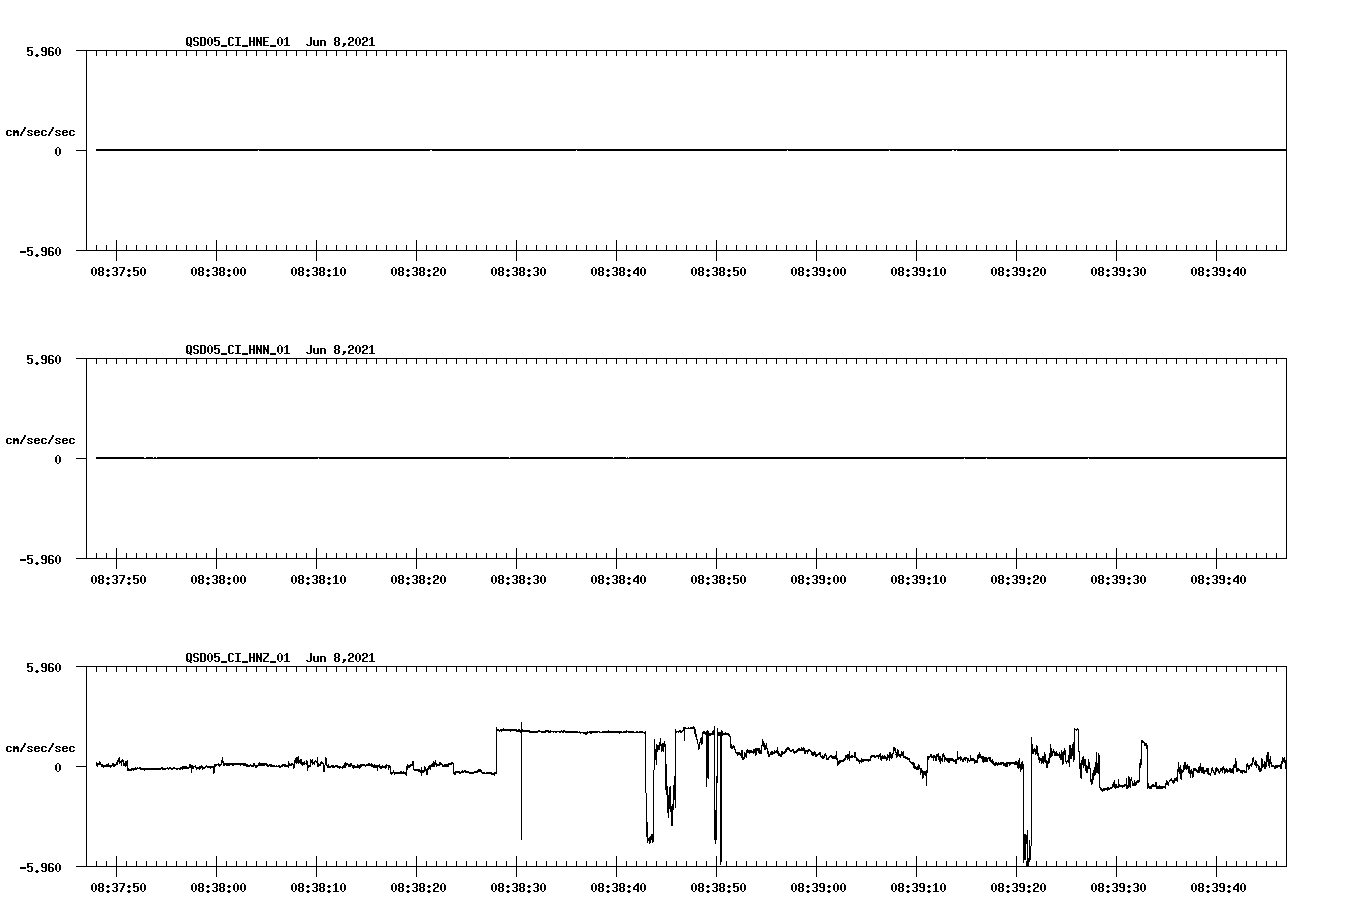Click the 08:37:50 time label under HNE chart
This screenshot has height=924, width=1358.
tap(118, 272)
